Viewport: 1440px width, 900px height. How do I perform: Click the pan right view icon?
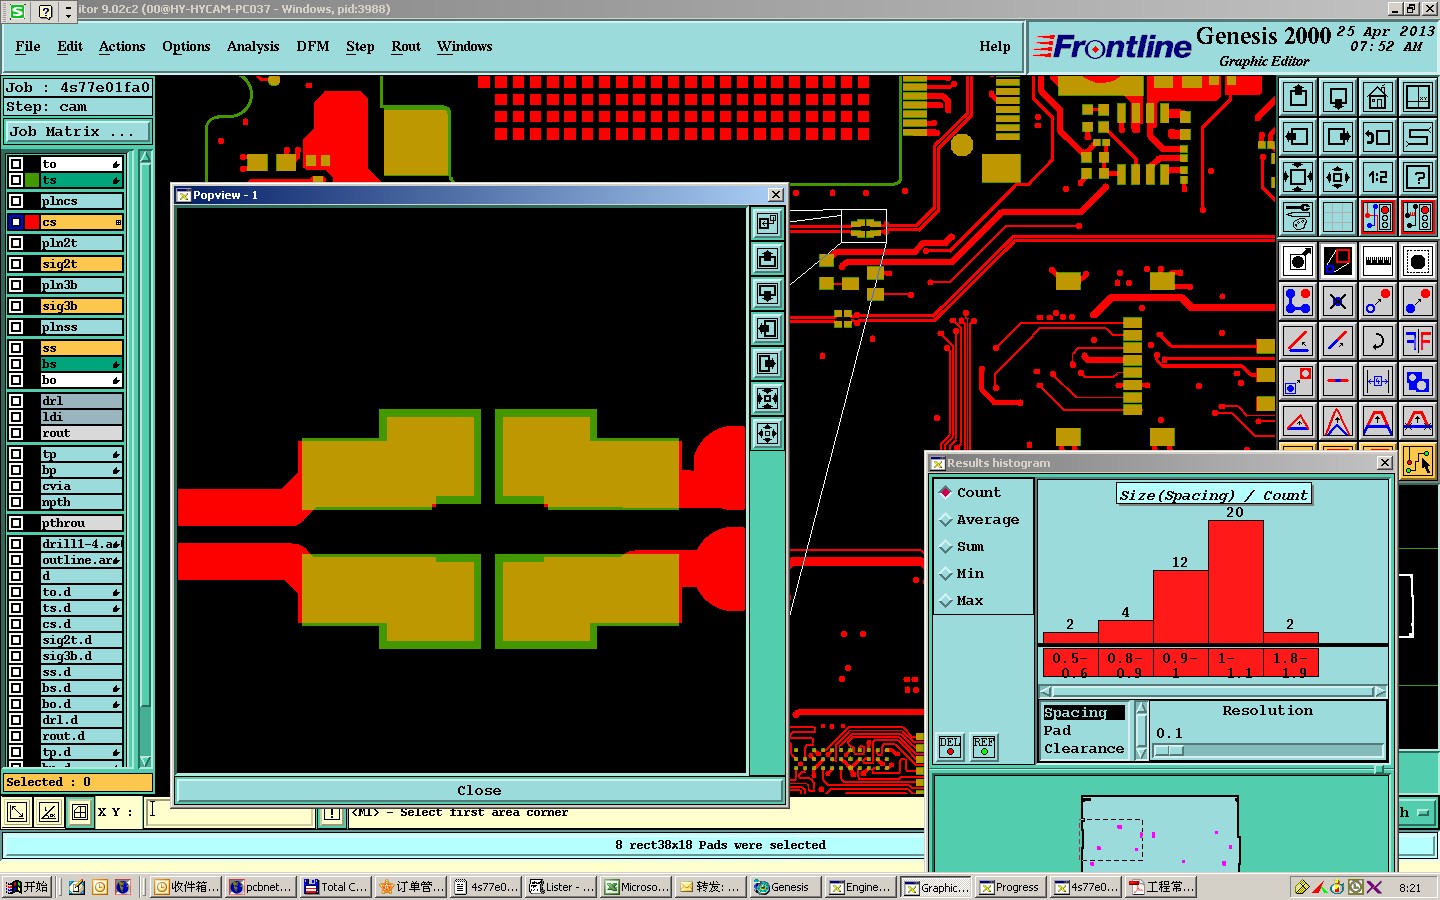pyautogui.click(x=1338, y=137)
